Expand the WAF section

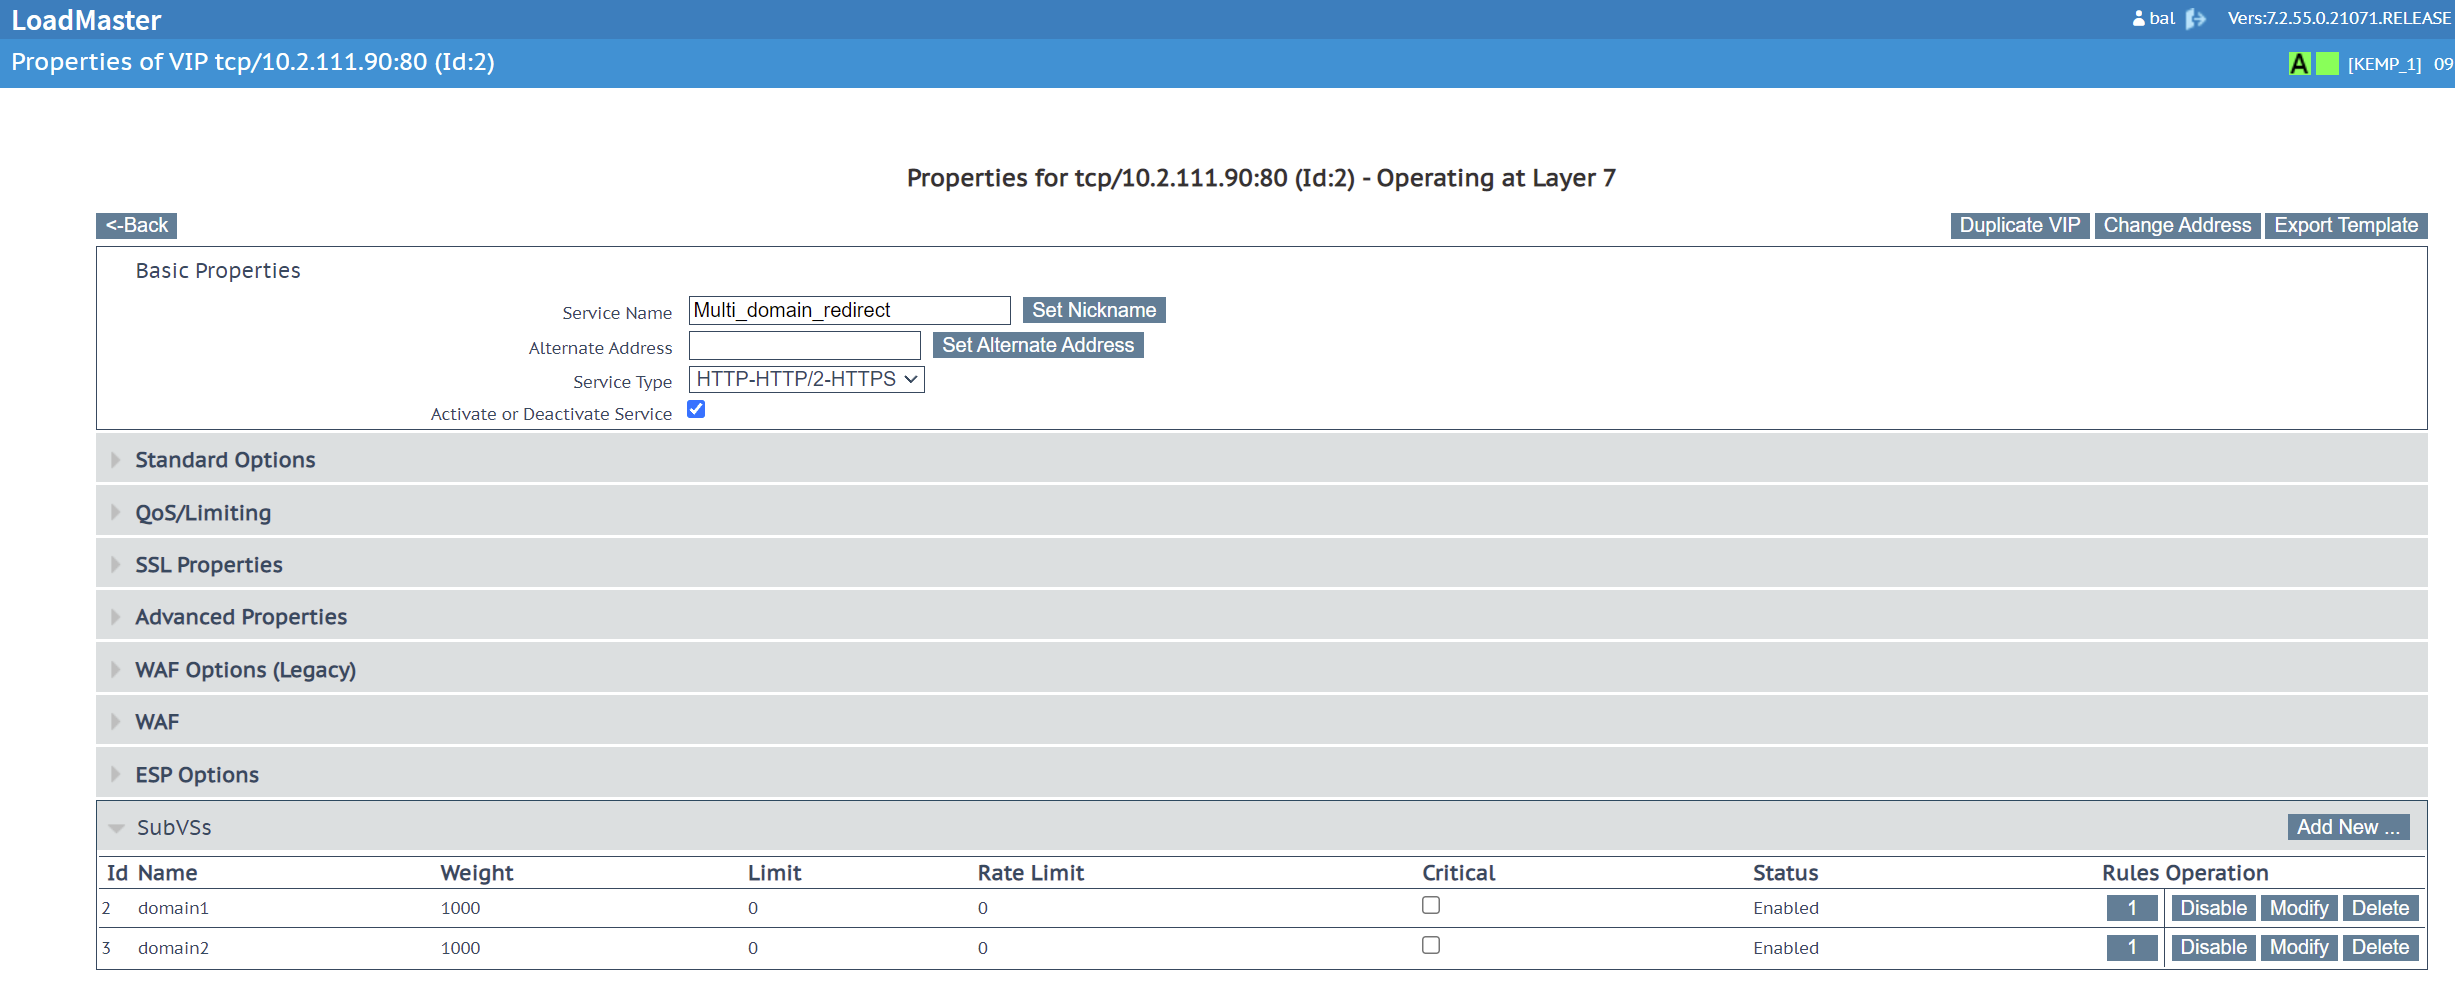click(x=1262, y=722)
